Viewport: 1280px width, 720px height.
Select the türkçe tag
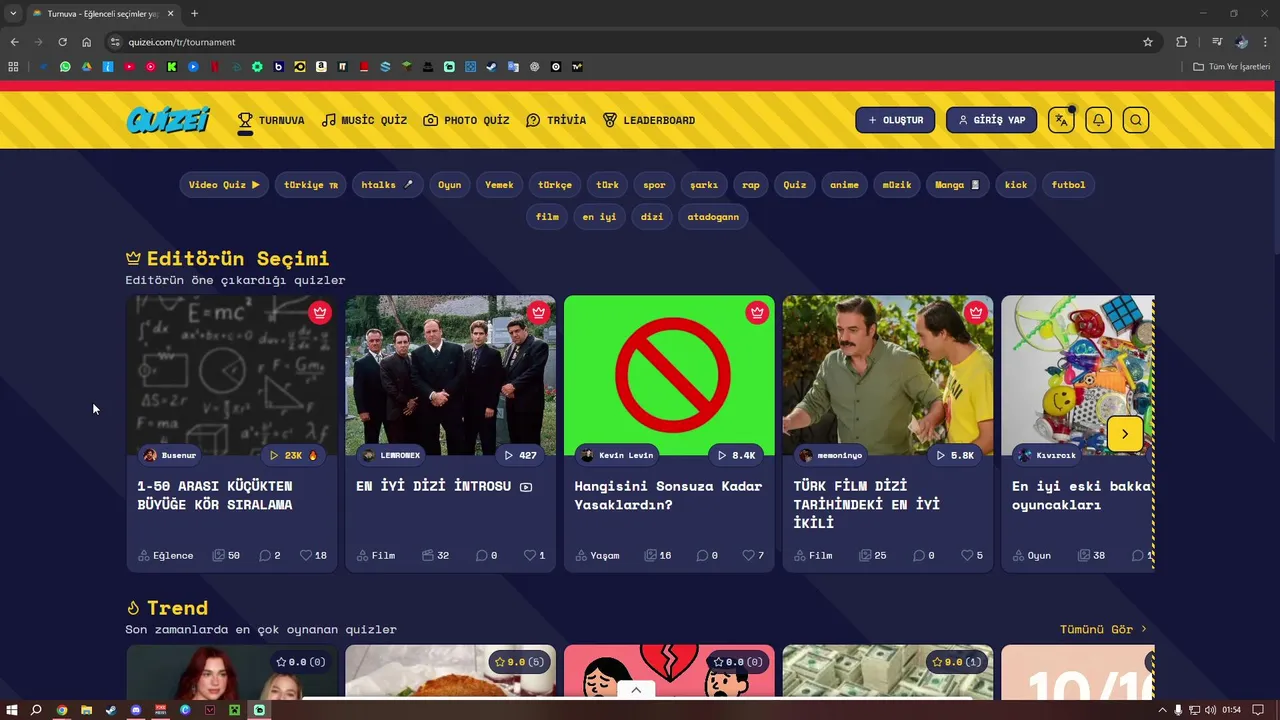[555, 184]
